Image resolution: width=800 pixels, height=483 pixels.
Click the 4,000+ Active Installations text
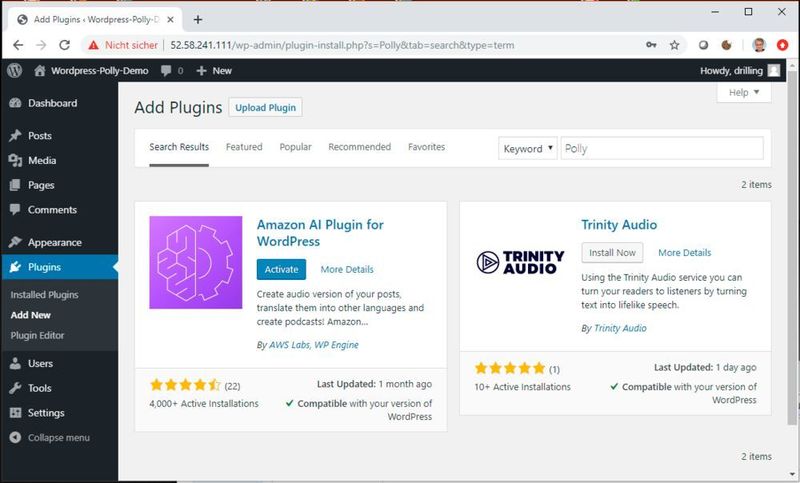coord(204,403)
